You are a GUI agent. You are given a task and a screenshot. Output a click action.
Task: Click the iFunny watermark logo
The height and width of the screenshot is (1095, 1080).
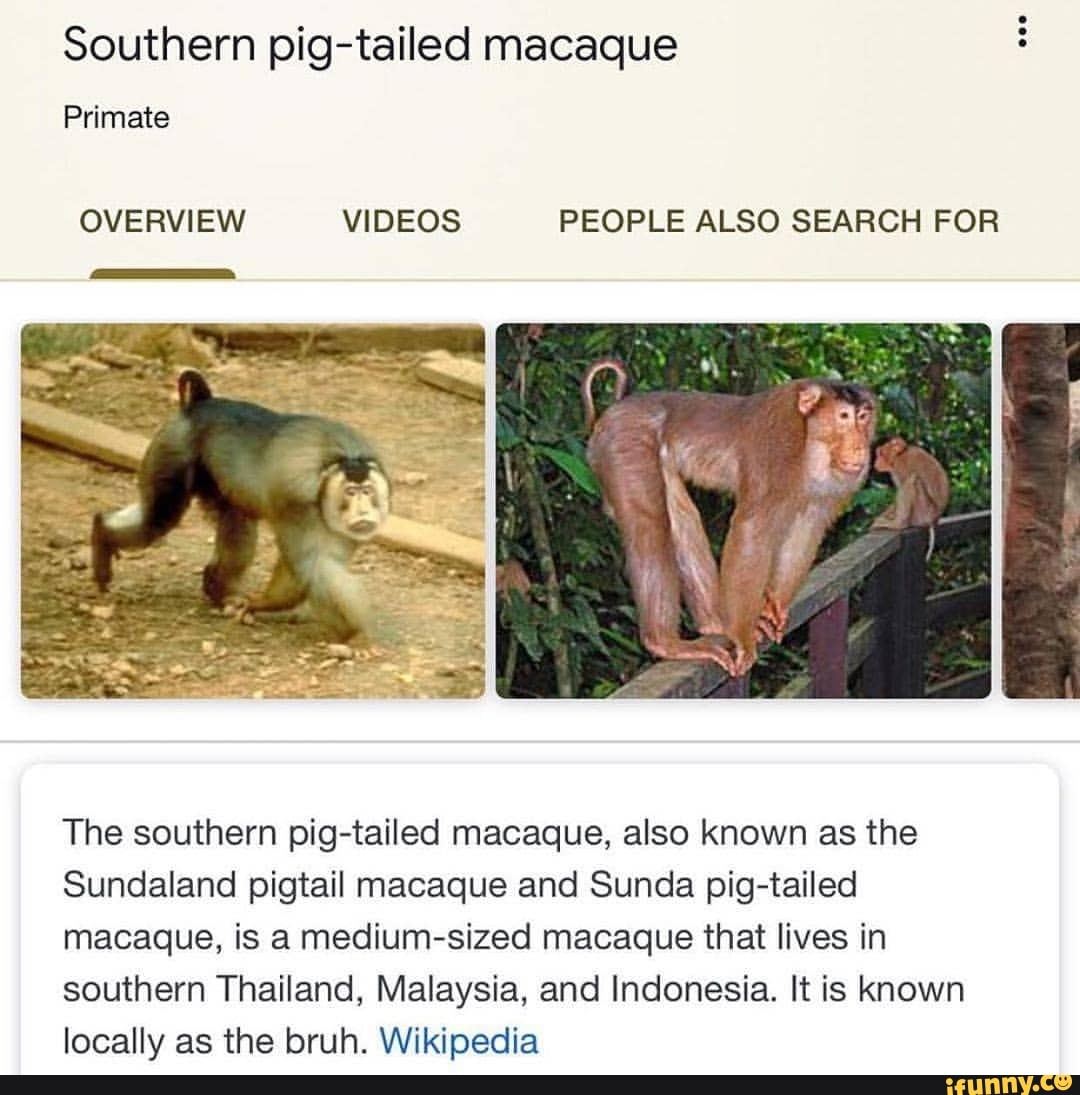(1007, 1085)
